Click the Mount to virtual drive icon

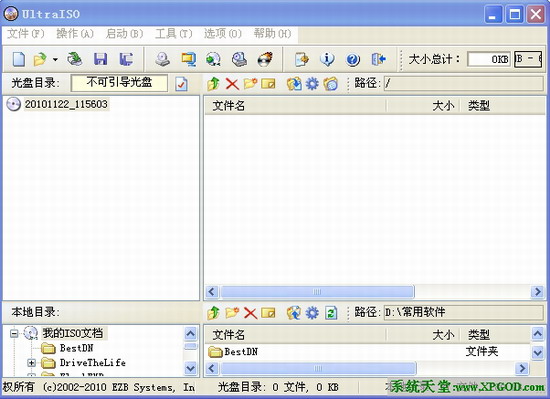[x=239, y=59]
